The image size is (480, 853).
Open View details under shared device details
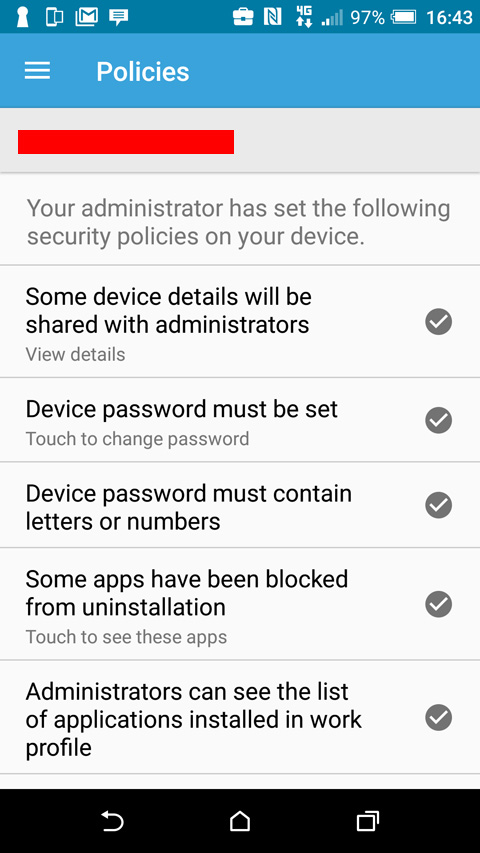75,354
